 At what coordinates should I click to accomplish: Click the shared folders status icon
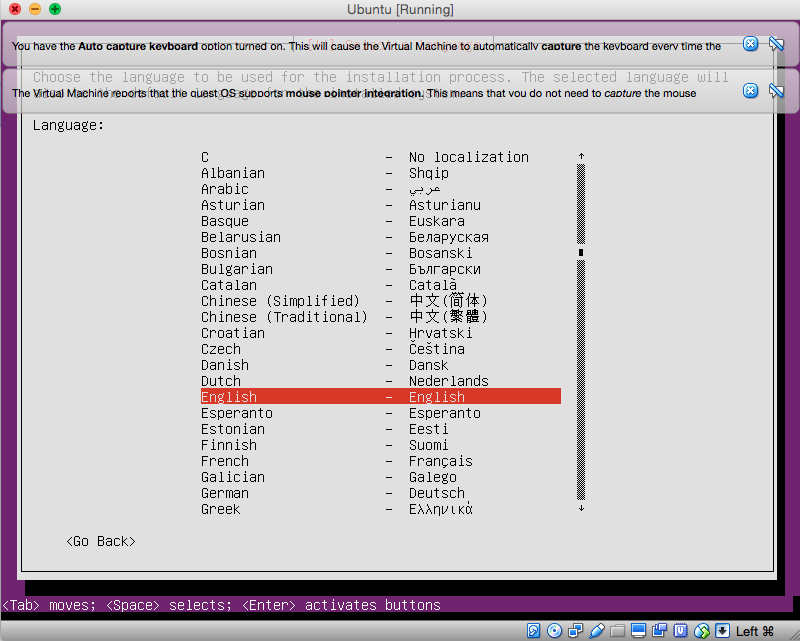pos(619,631)
